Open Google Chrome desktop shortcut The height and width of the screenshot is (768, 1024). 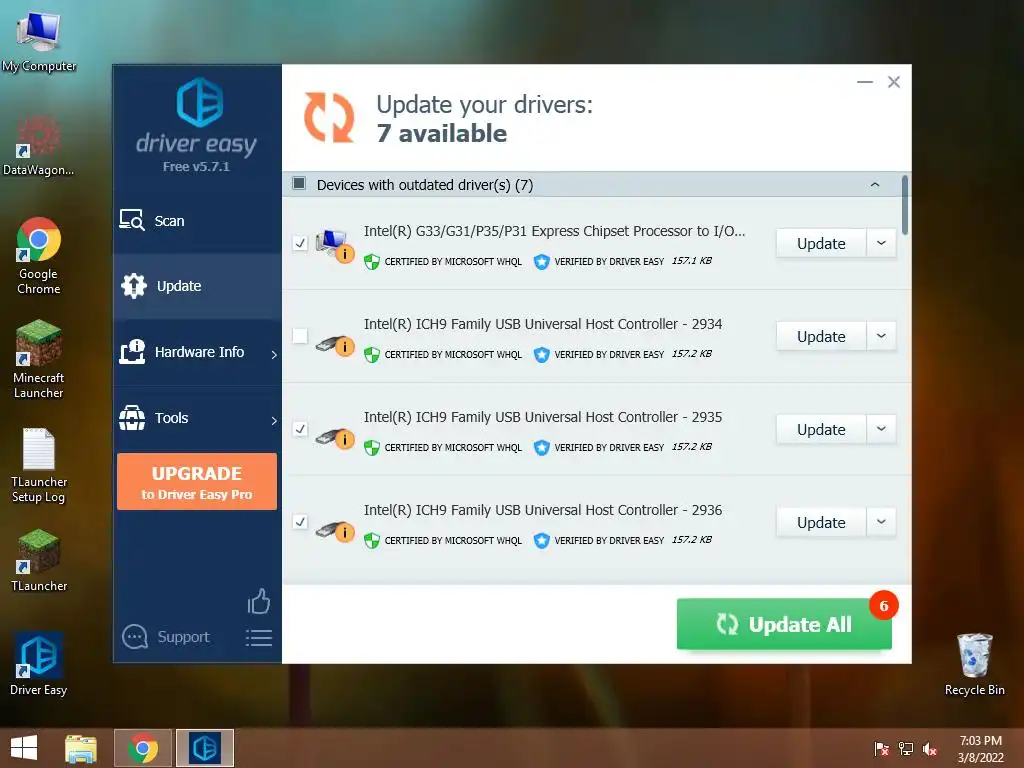[39, 256]
